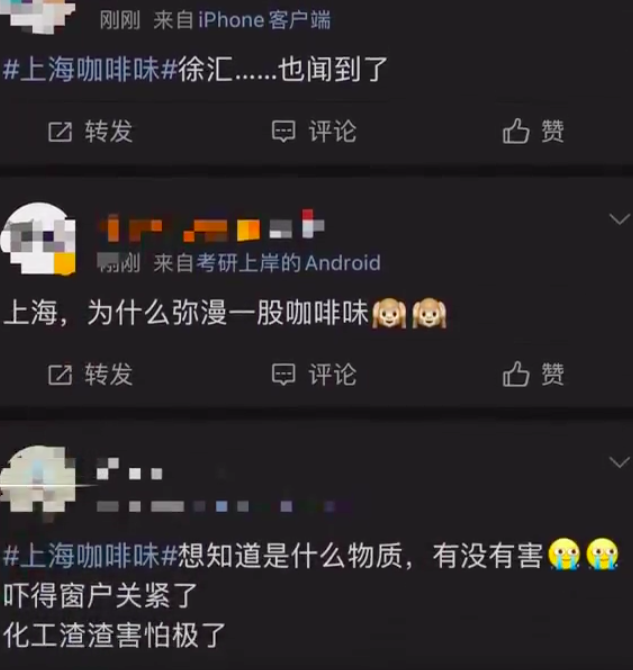Open first poster's avatar at top

(38, 15)
